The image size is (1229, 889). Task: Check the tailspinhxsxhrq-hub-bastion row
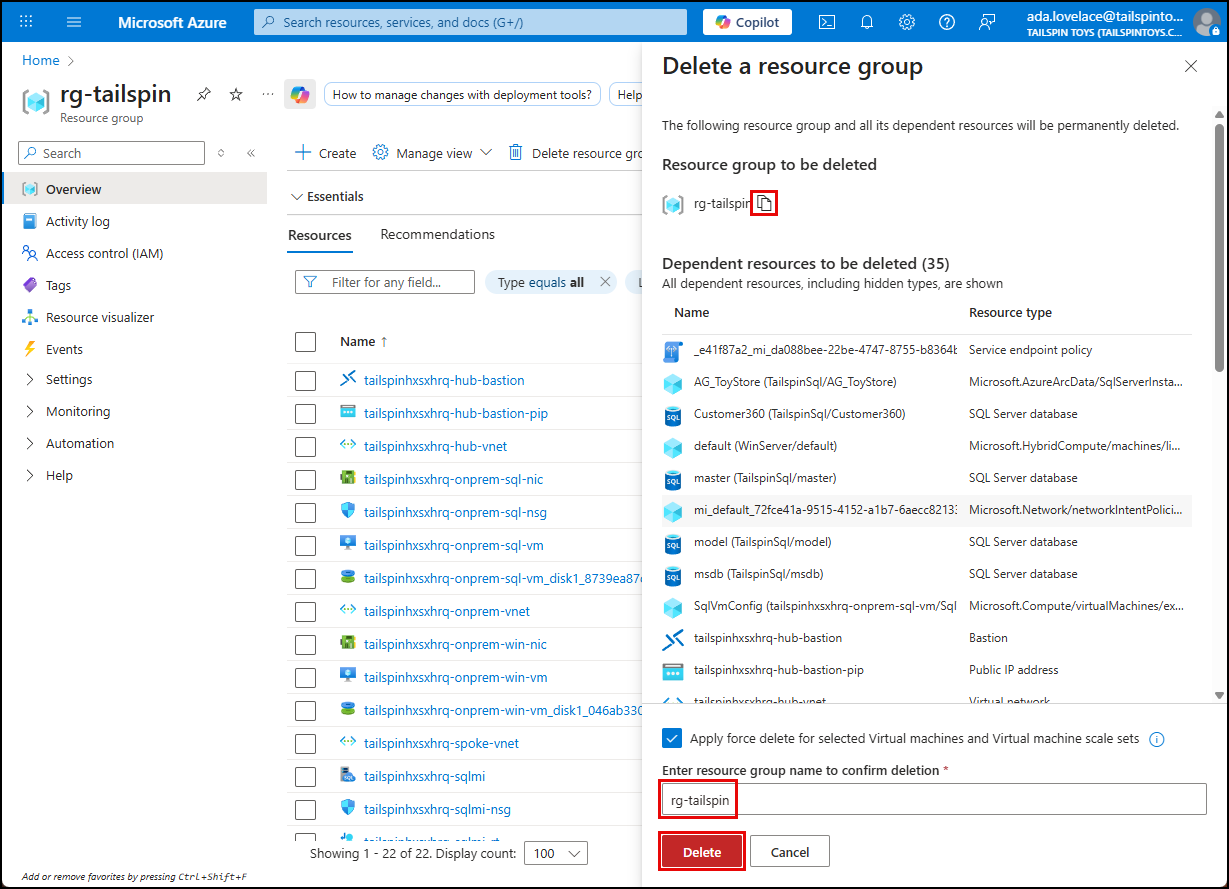[305, 380]
